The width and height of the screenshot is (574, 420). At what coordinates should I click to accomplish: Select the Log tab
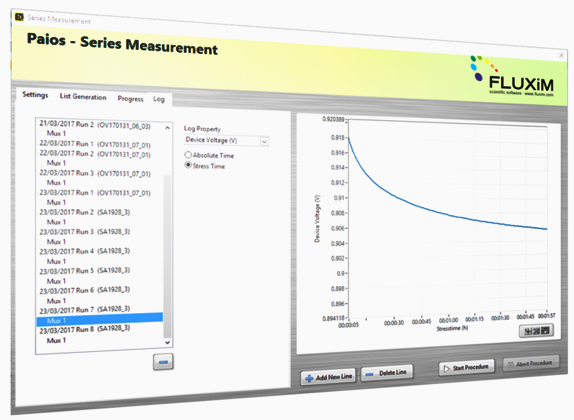pos(159,99)
